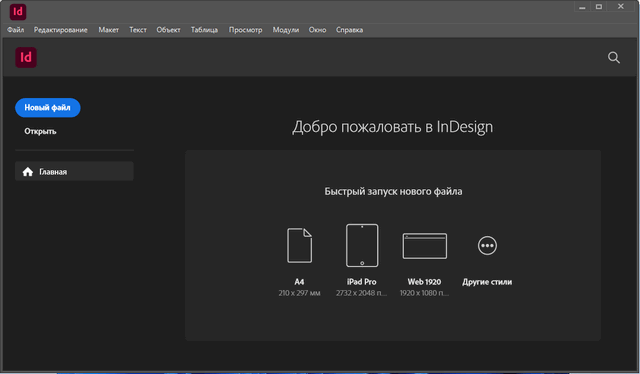Click Добро пожаловать в InDesign heading
This screenshot has width=640, height=374.
click(x=393, y=127)
